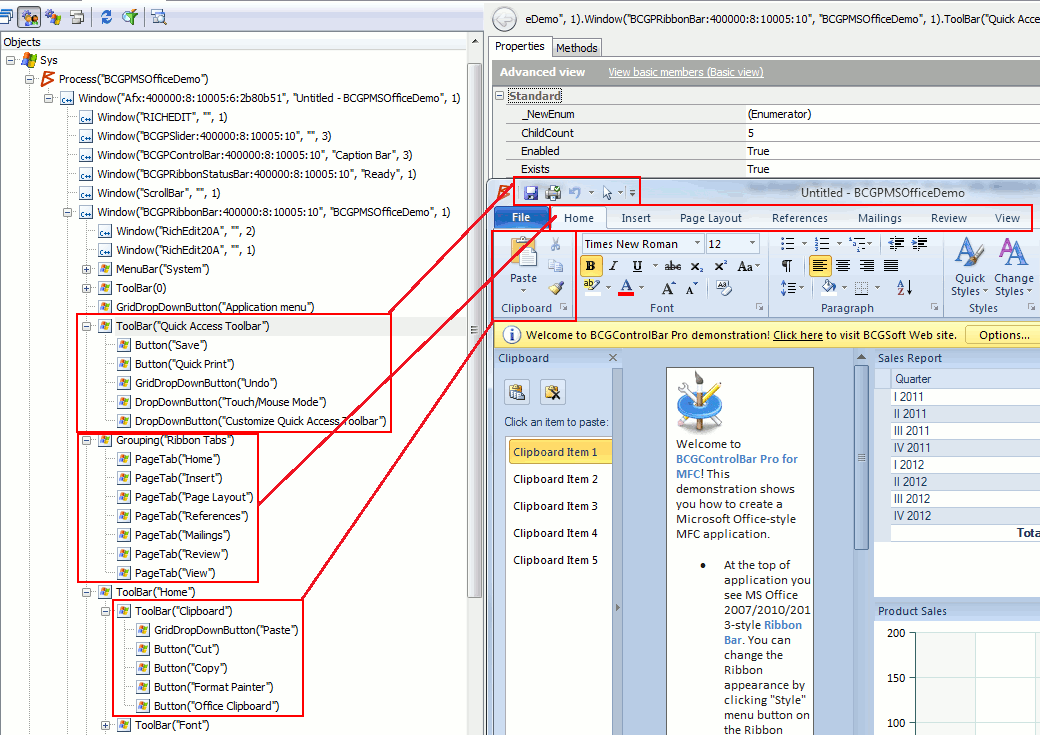Image resolution: width=1040 pixels, height=735 pixels.
Task: Open the Insert ribbon tab
Action: click(635, 218)
